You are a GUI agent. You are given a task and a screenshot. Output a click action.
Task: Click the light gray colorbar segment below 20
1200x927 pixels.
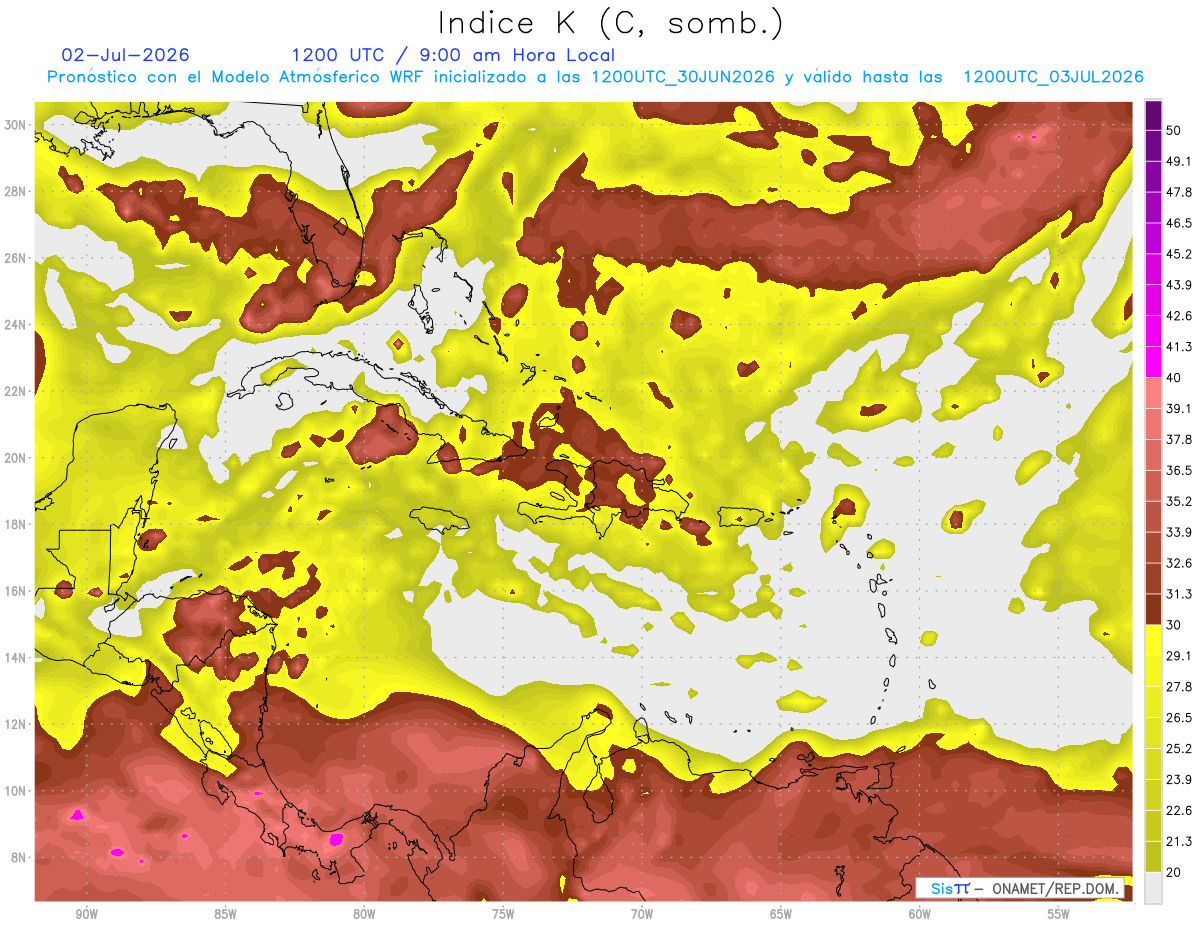coord(1154,888)
